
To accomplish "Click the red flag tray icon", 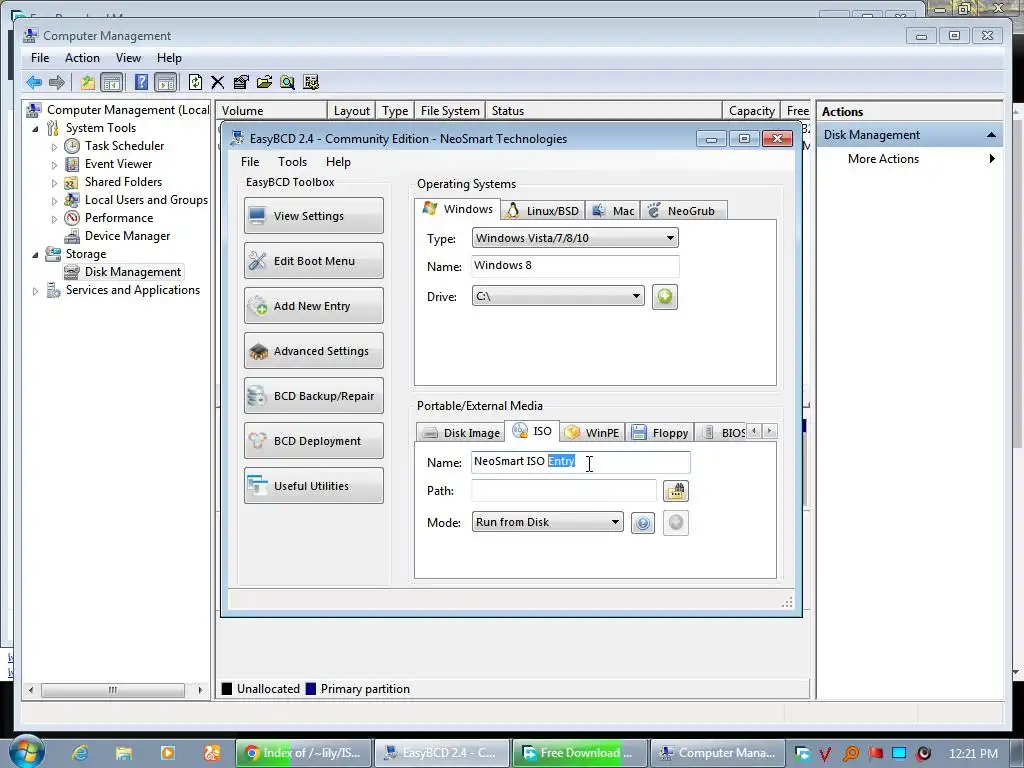I will click(875, 754).
